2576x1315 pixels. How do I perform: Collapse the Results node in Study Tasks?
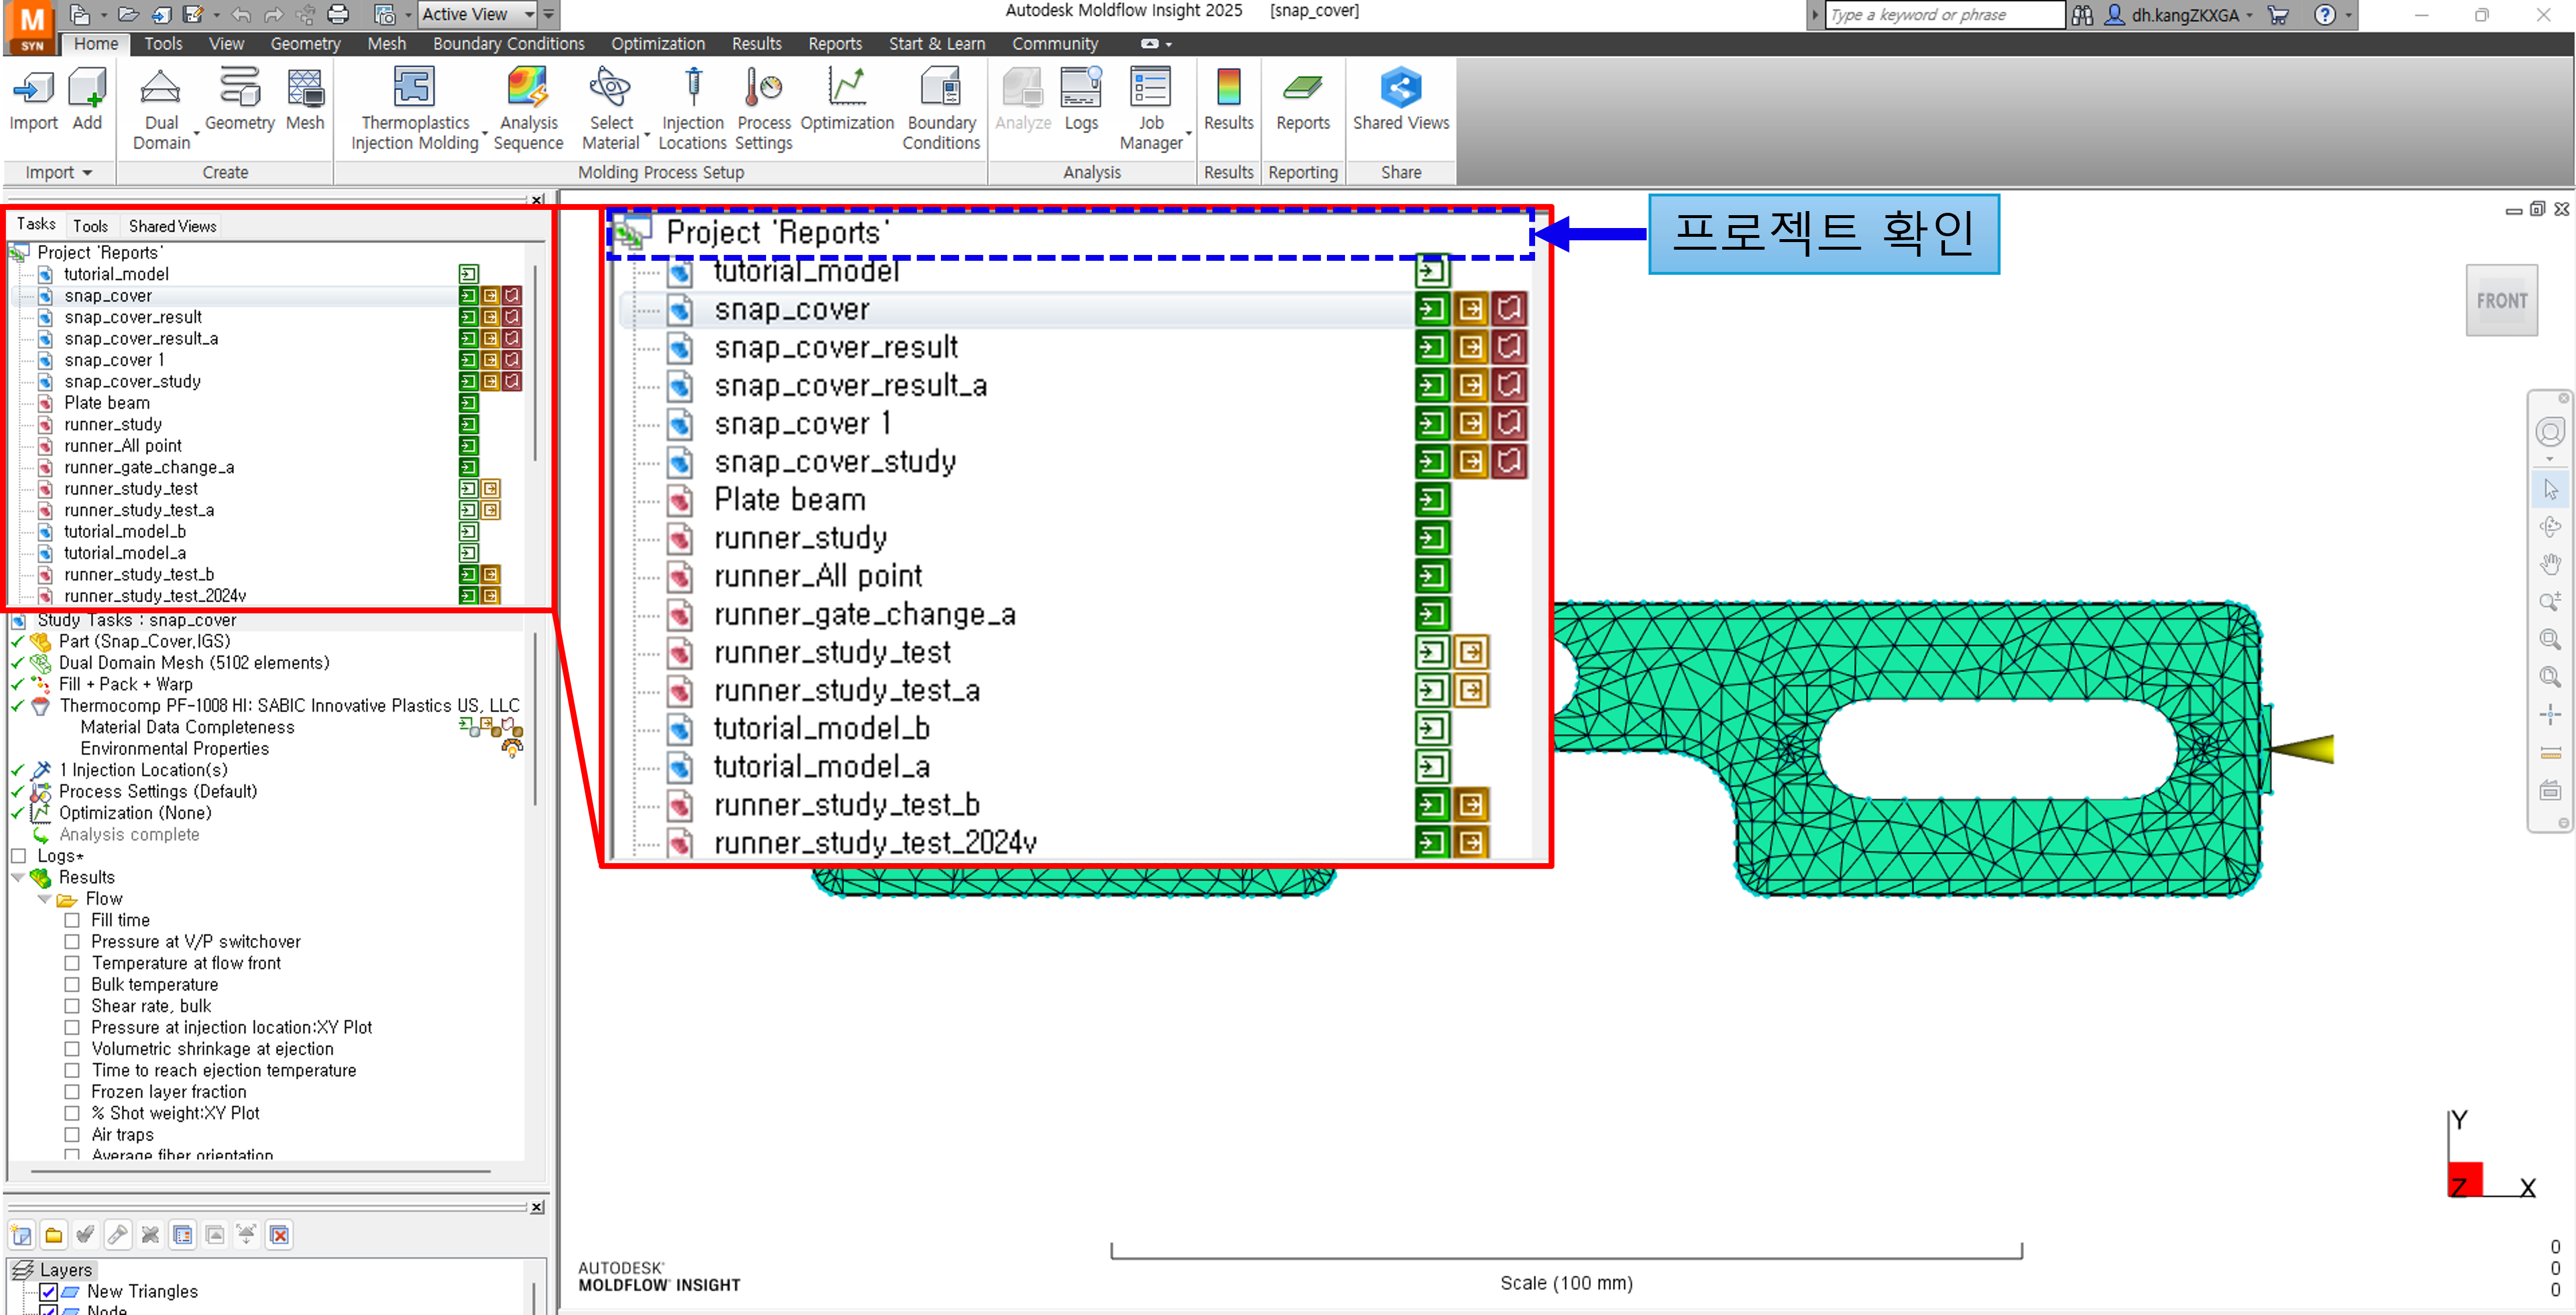point(17,877)
